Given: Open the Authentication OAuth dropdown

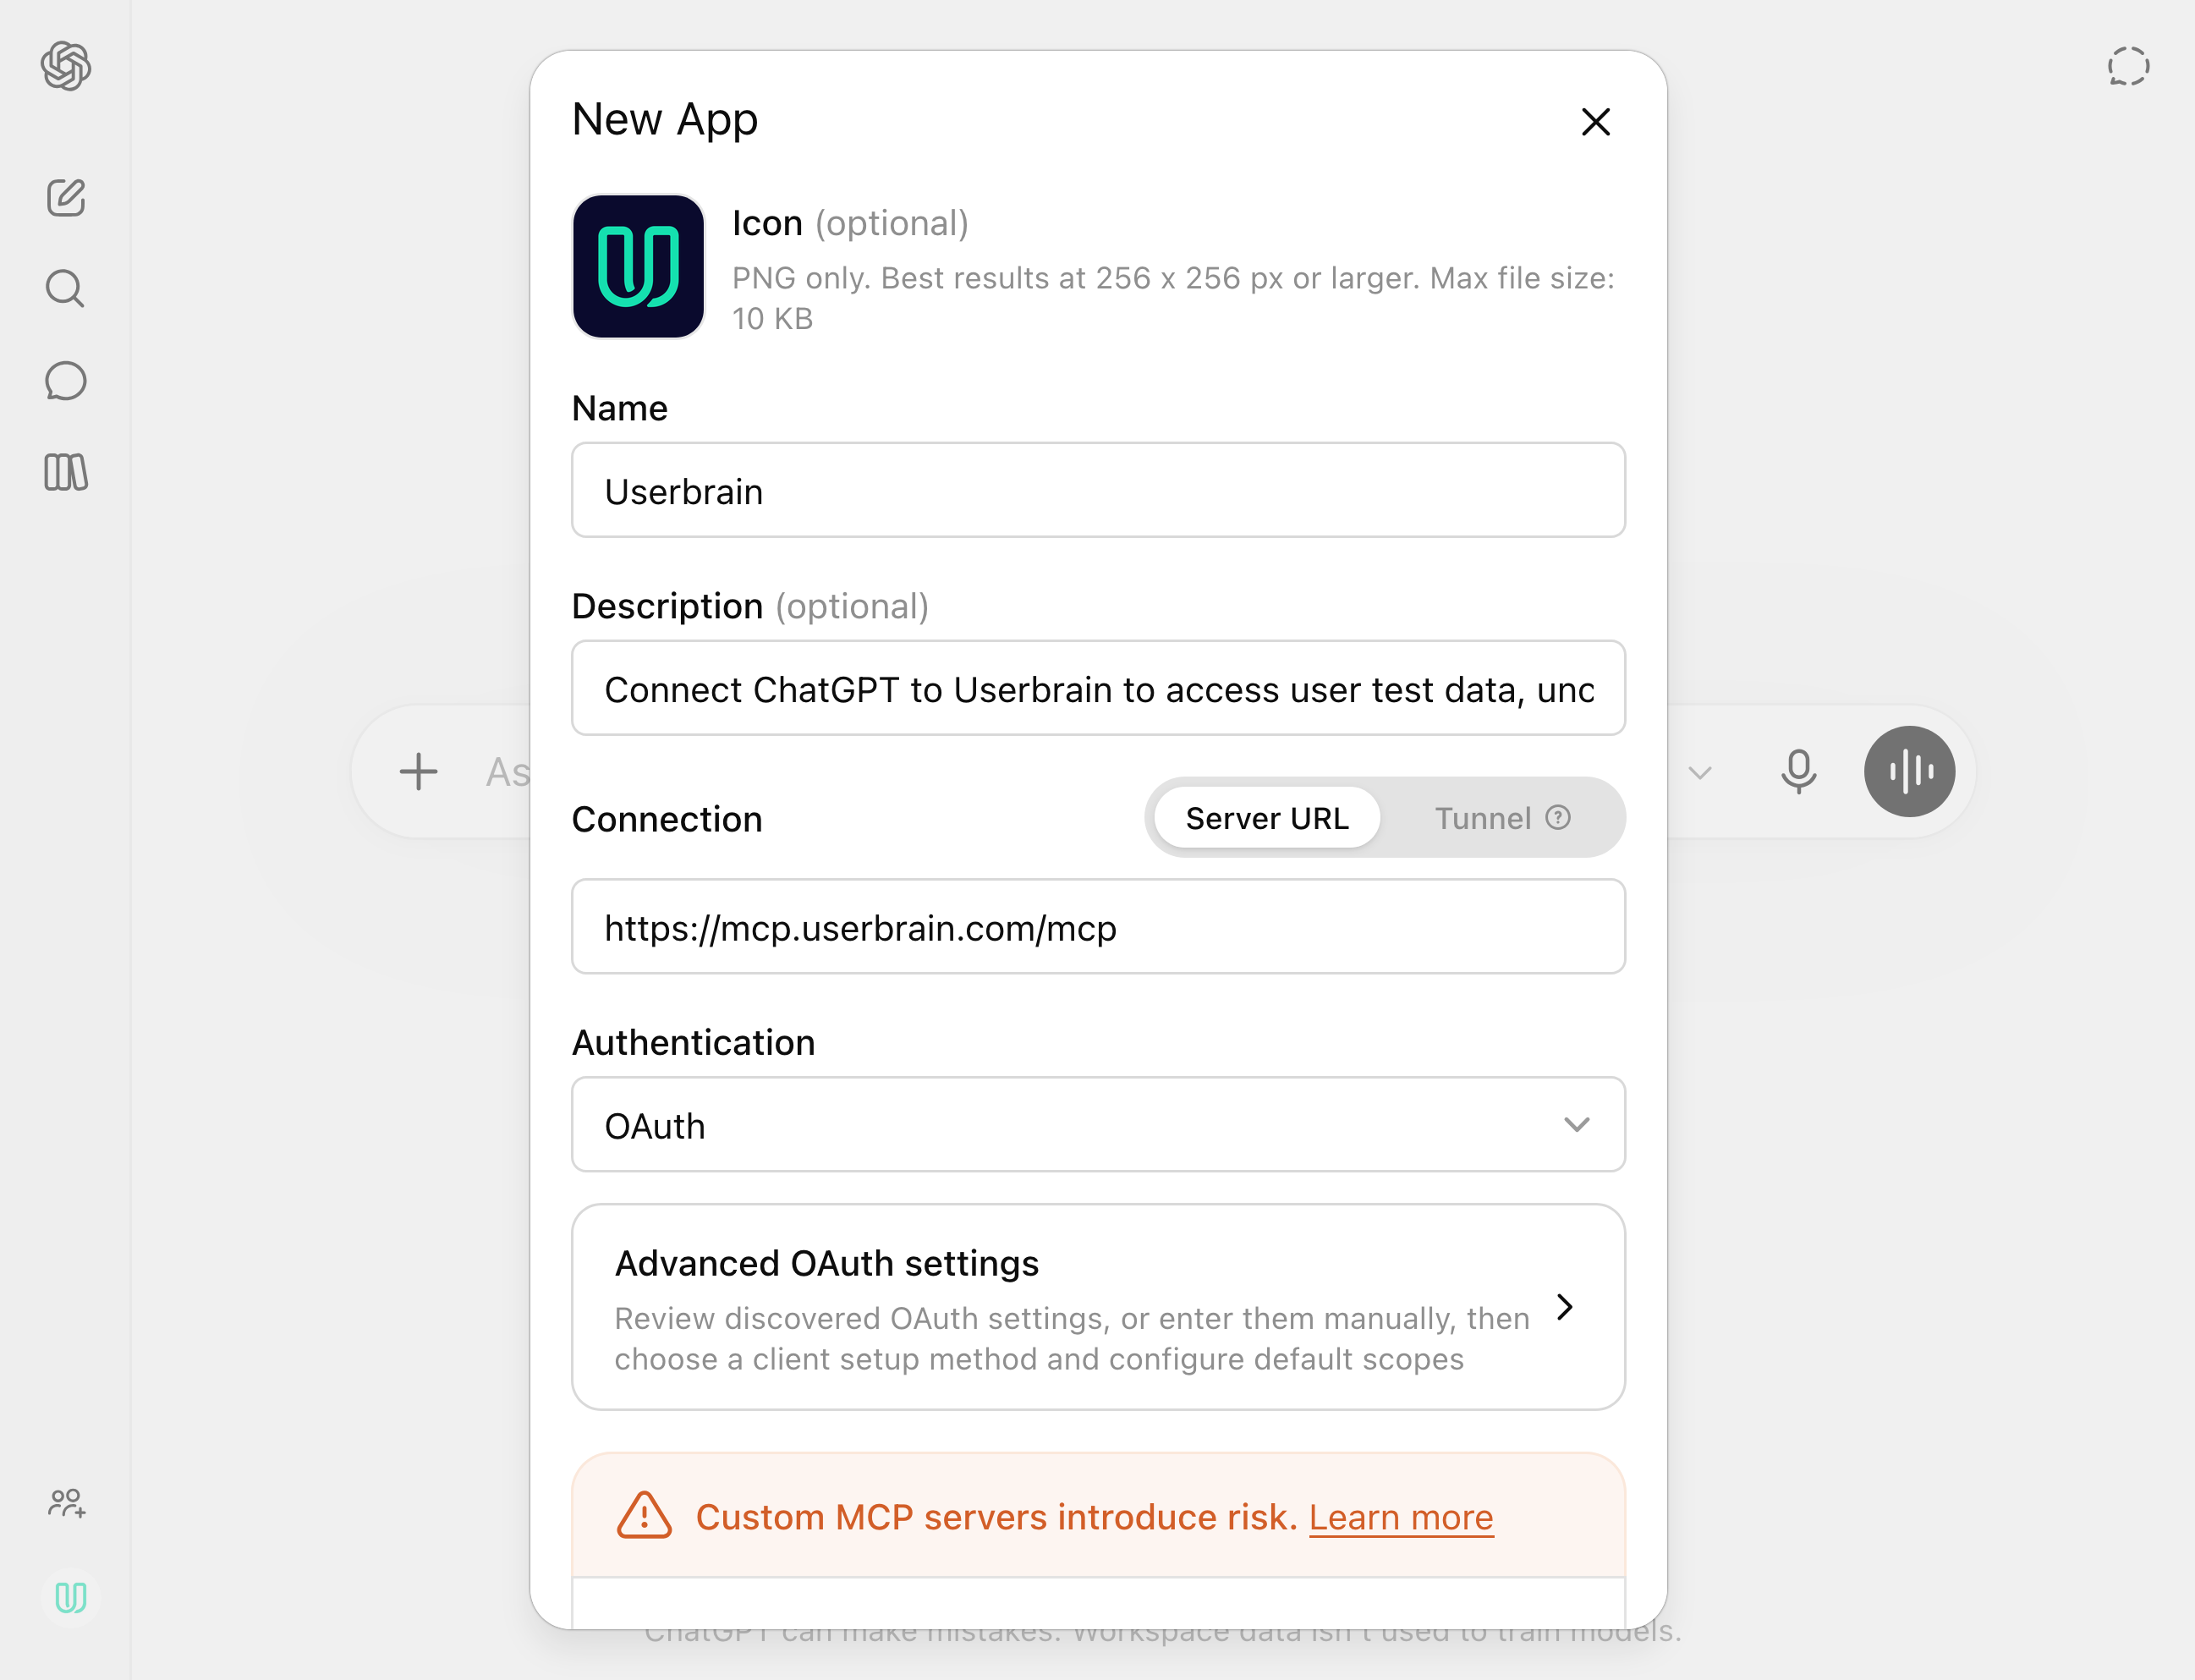Looking at the screenshot, I should click(1098, 1124).
